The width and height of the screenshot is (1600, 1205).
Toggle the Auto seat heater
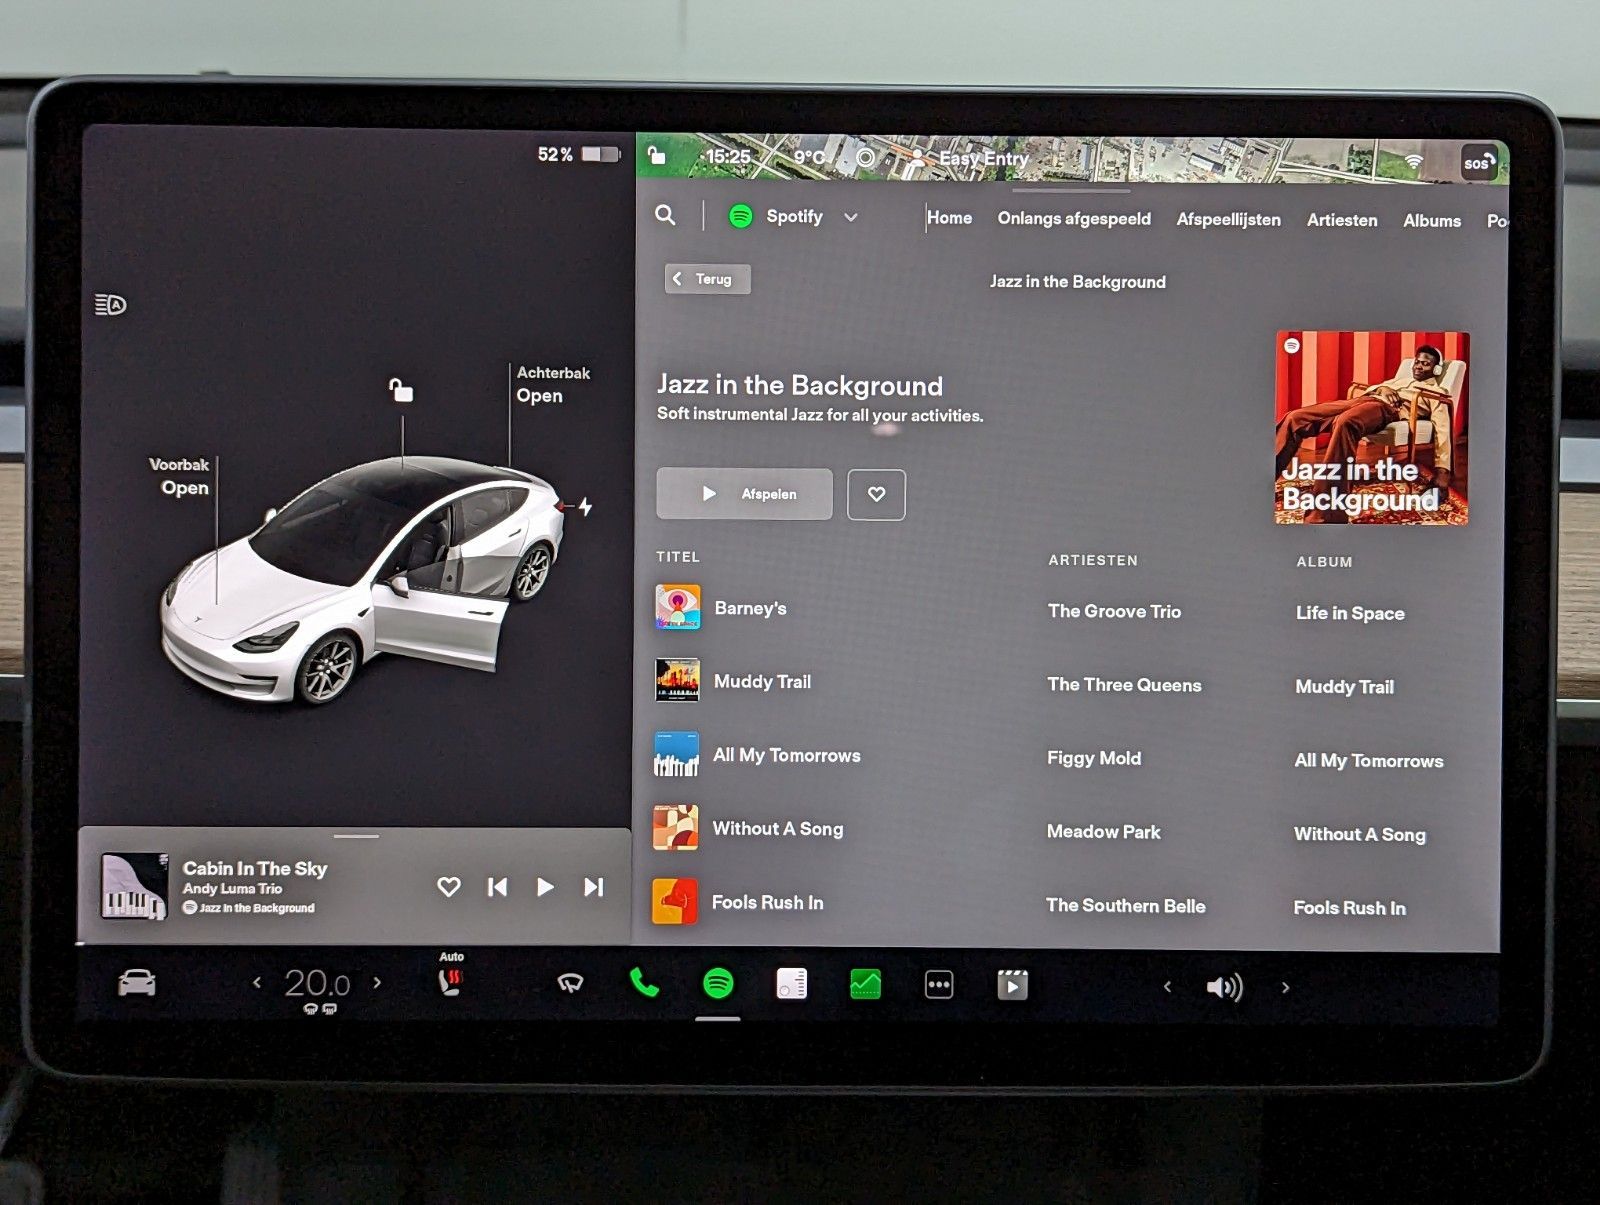[x=451, y=976]
